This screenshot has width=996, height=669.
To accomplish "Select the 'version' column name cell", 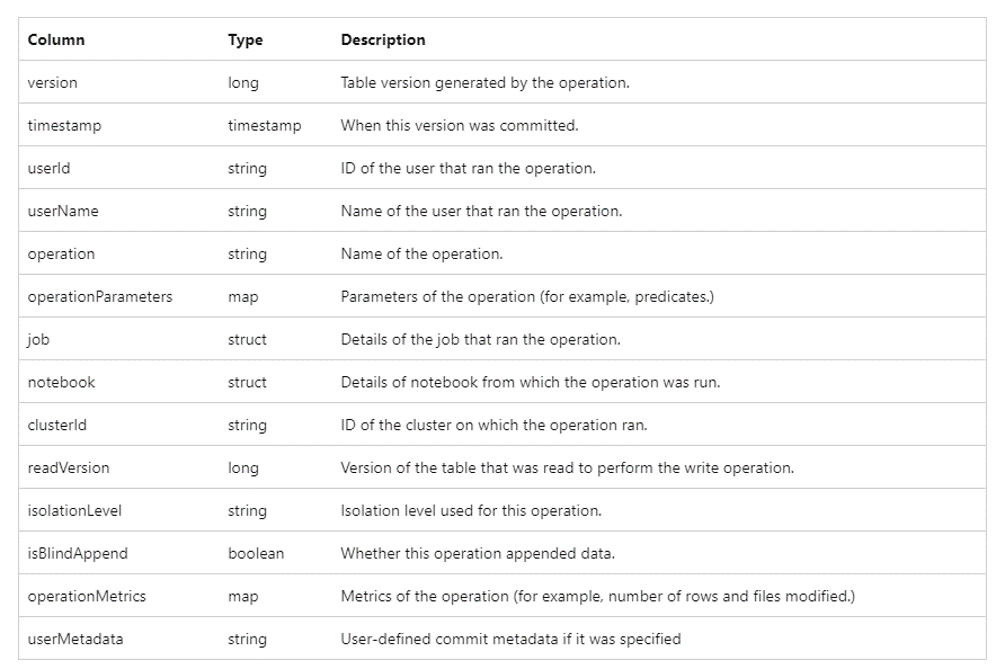I will pyautogui.click(x=52, y=83).
